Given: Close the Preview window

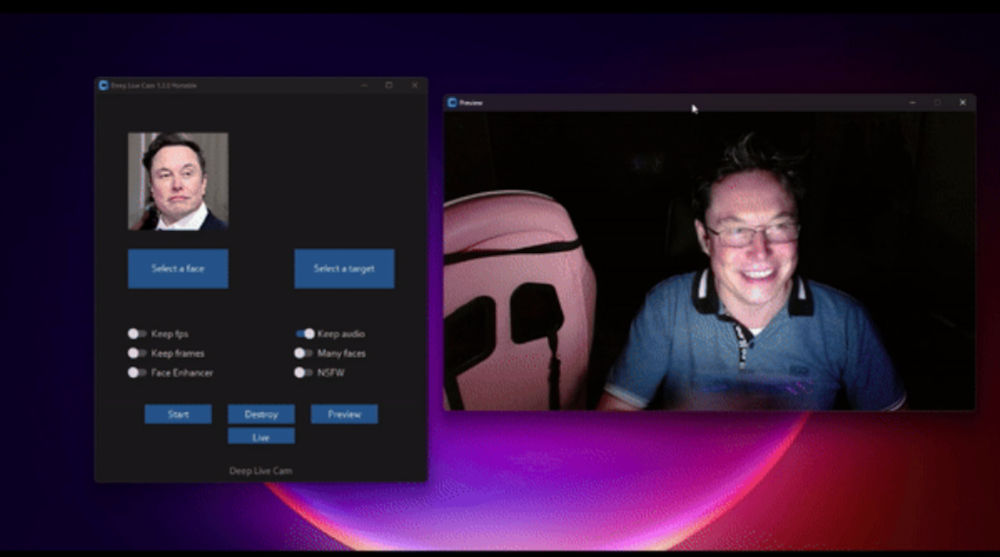Looking at the screenshot, I should pos(963,103).
